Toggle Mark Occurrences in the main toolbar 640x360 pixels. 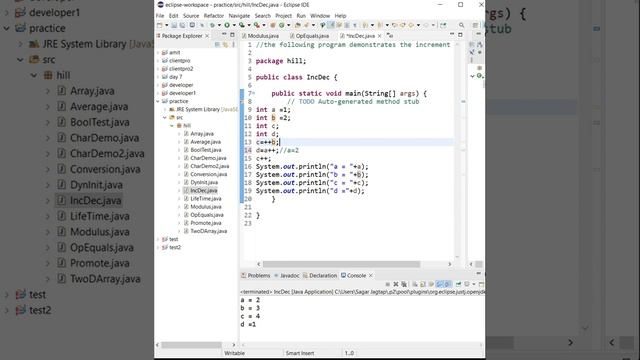click(x=331, y=25)
